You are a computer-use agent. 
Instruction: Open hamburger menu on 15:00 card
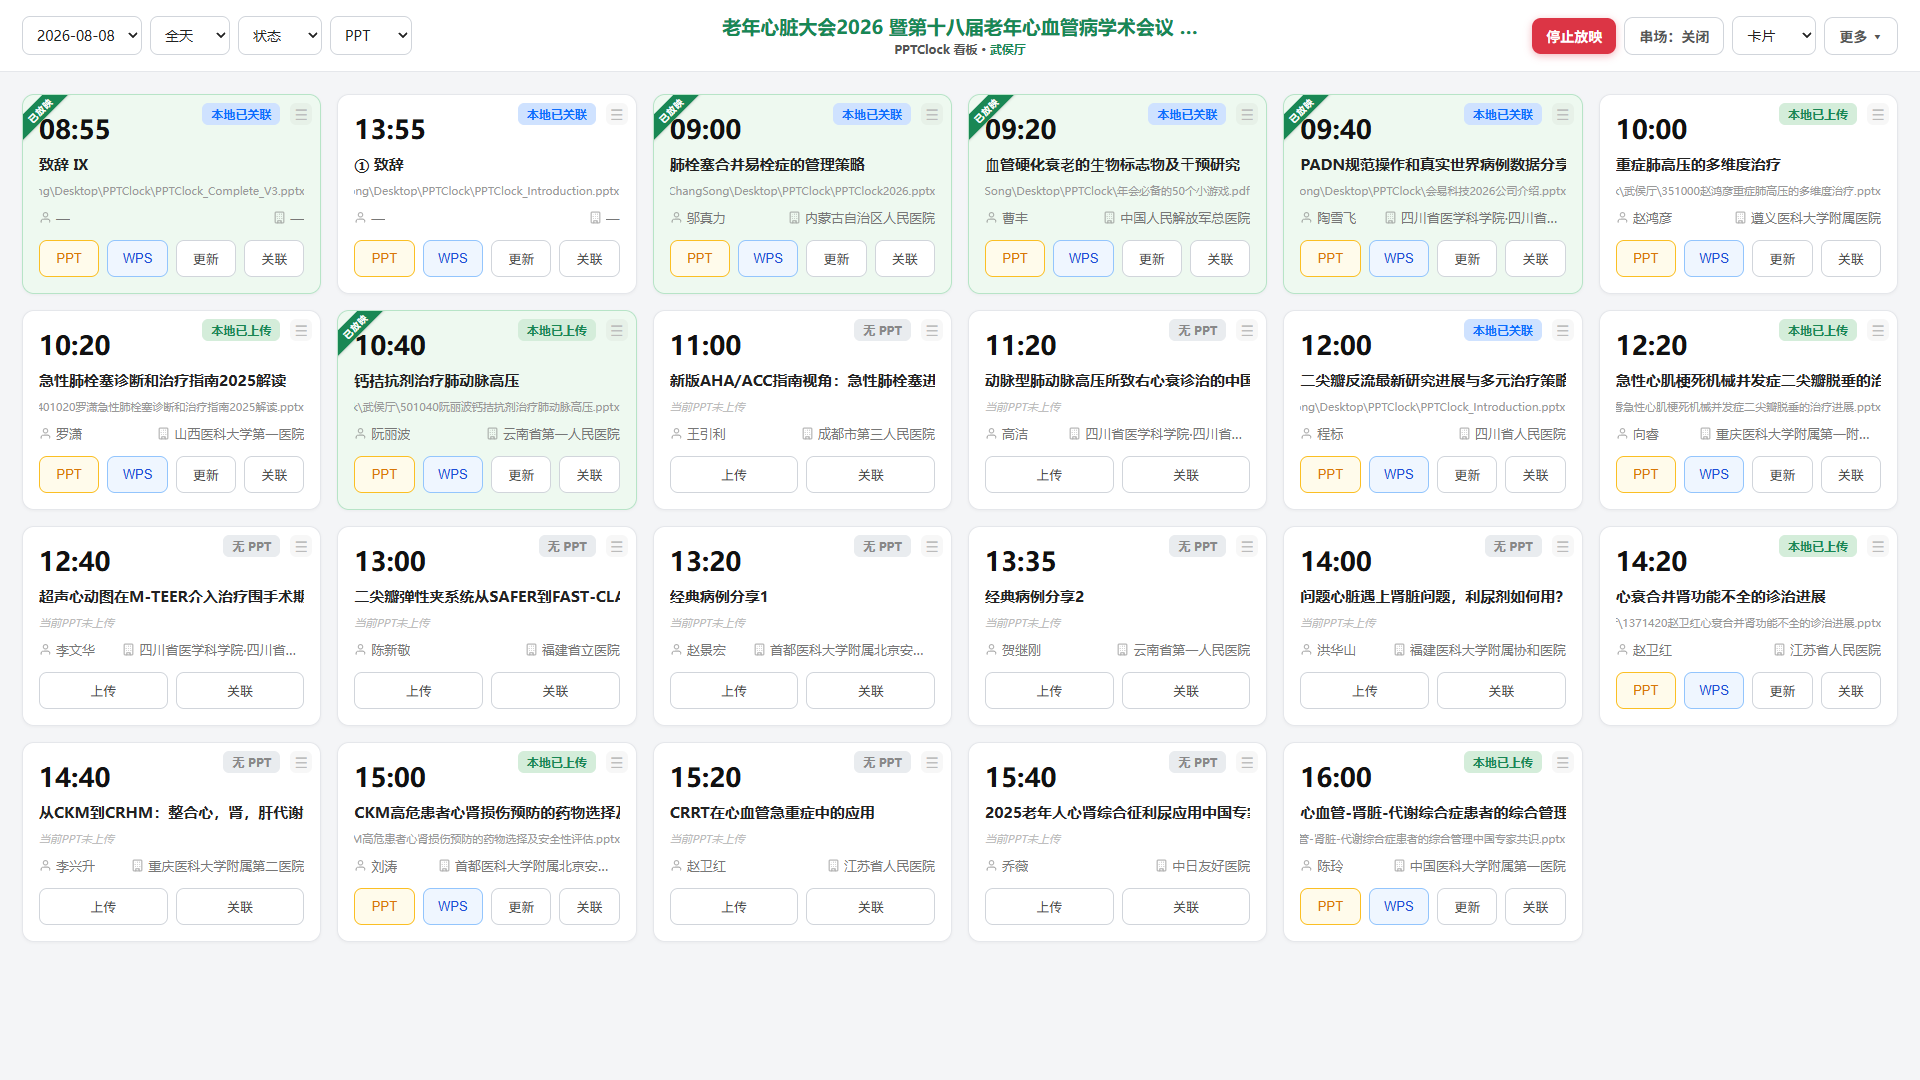617,763
